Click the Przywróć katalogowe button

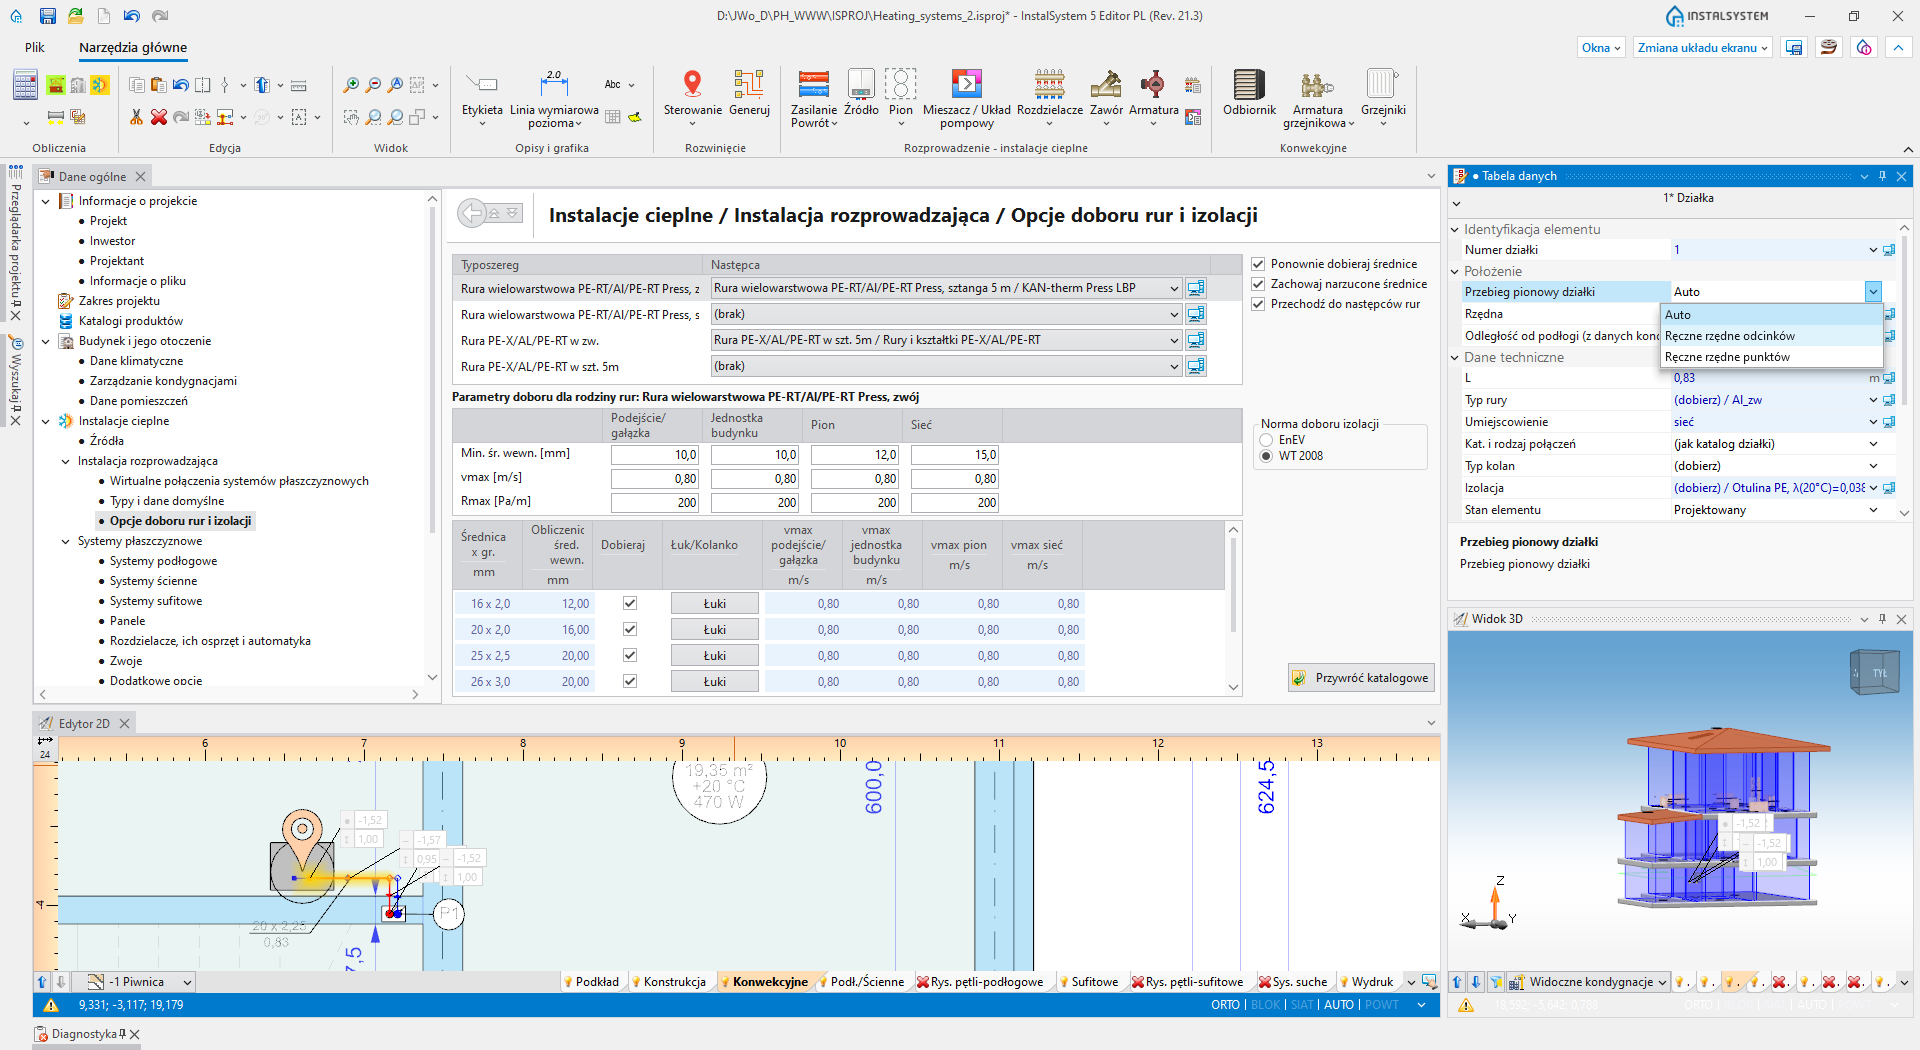(x=1361, y=678)
